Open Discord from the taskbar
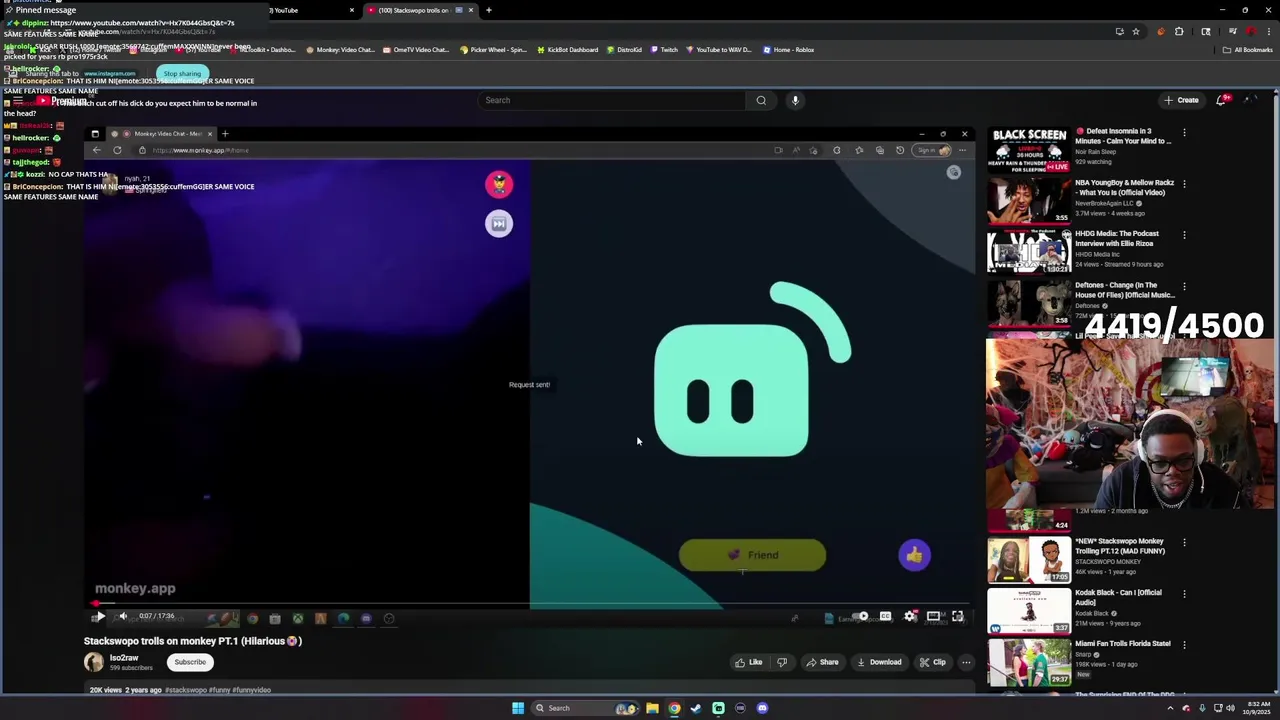The height and width of the screenshot is (720, 1280). pyautogui.click(x=762, y=708)
